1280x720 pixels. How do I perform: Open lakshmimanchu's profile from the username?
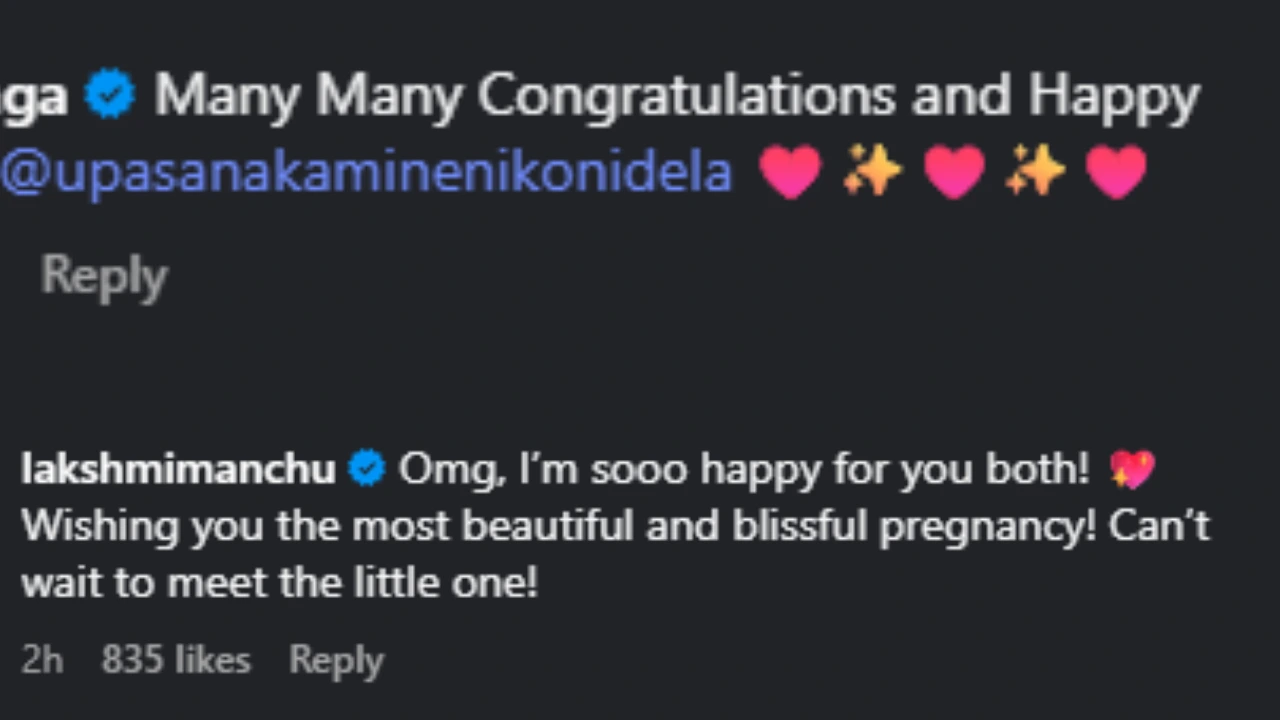[x=178, y=468]
